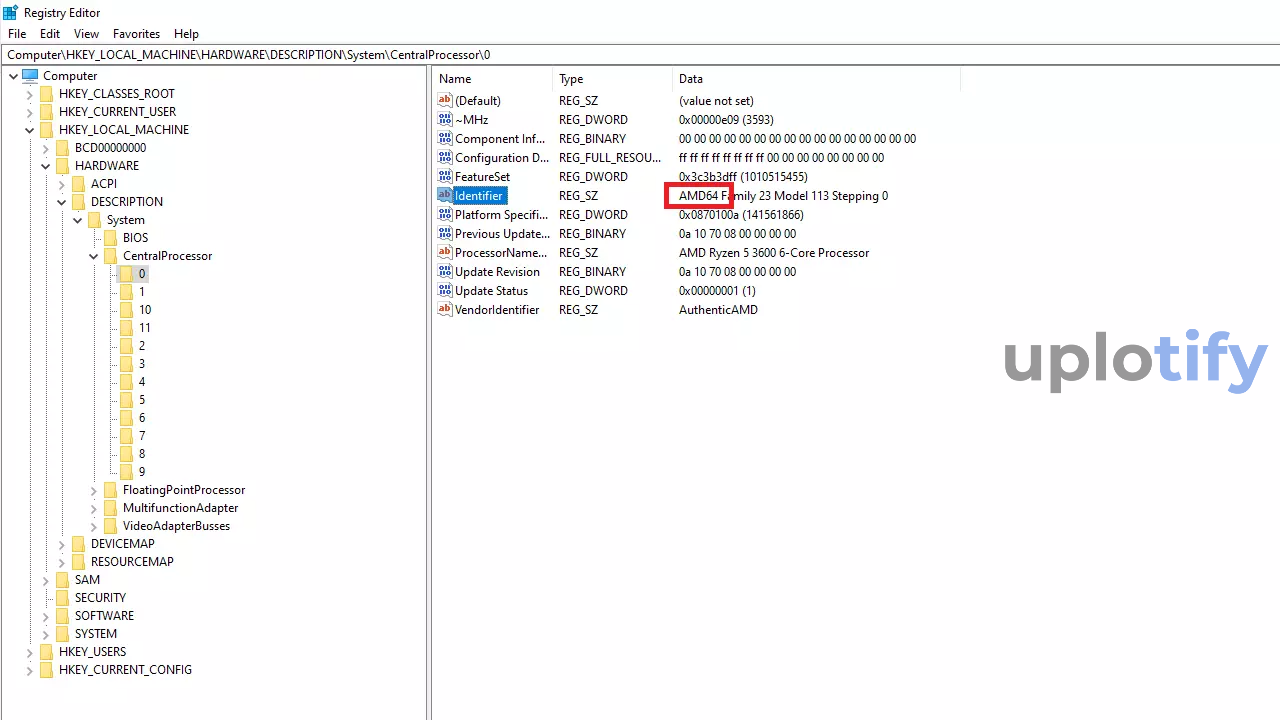Viewport: 1280px width, 720px height.
Task: Click the ~MHz DWORD value icon
Action: 445,119
